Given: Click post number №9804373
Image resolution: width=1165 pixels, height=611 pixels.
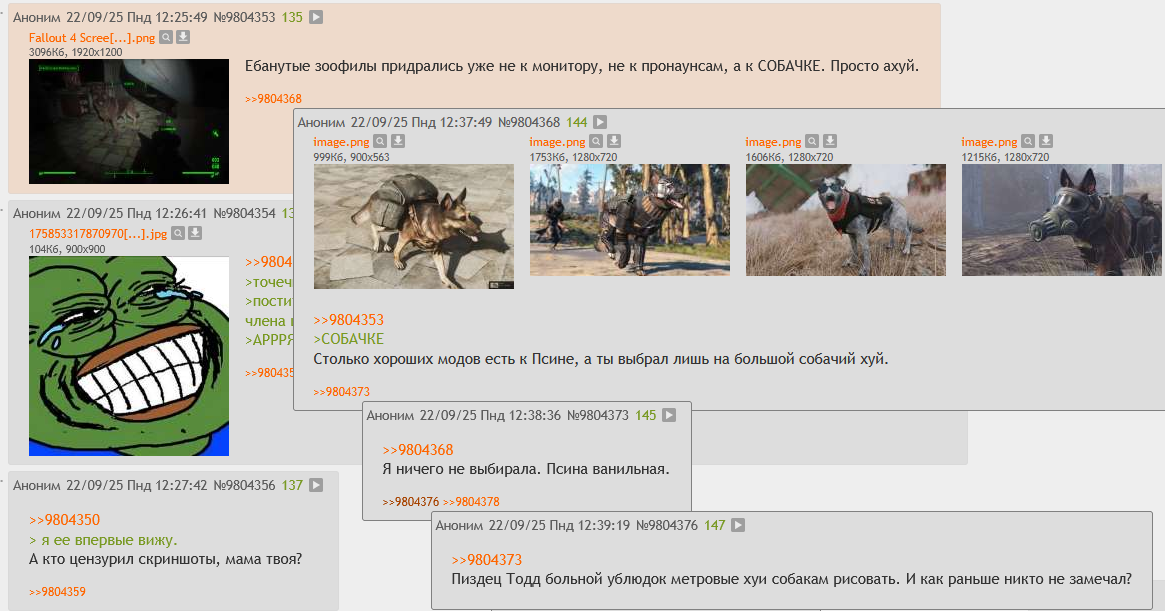Looking at the screenshot, I should tap(598, 416).
